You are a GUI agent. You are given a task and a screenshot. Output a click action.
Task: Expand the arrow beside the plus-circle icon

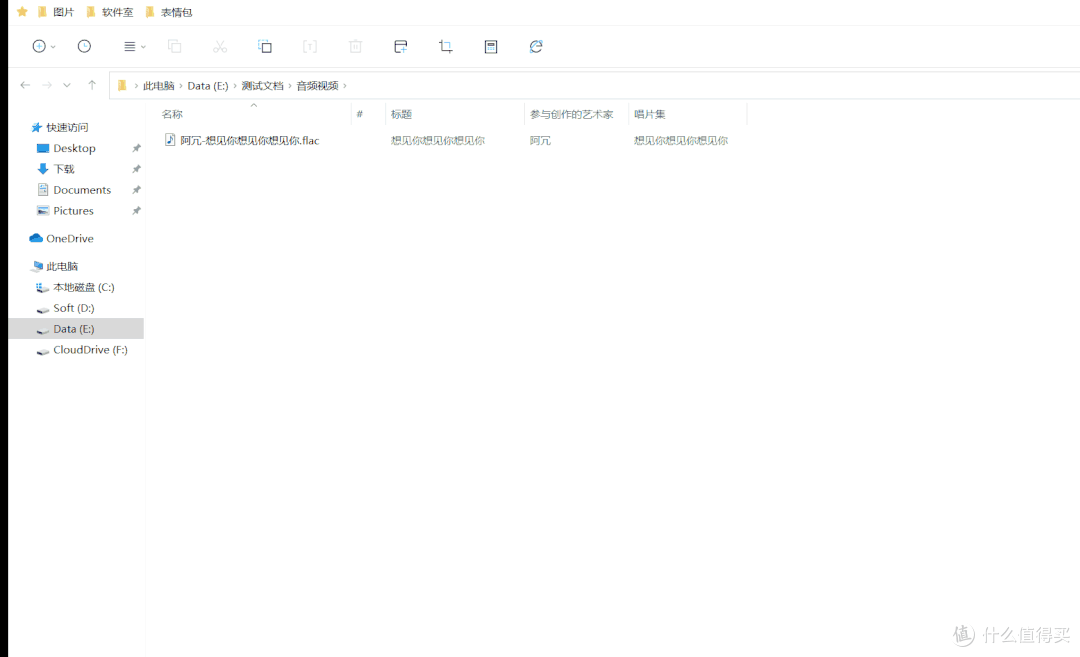[53, 47]
